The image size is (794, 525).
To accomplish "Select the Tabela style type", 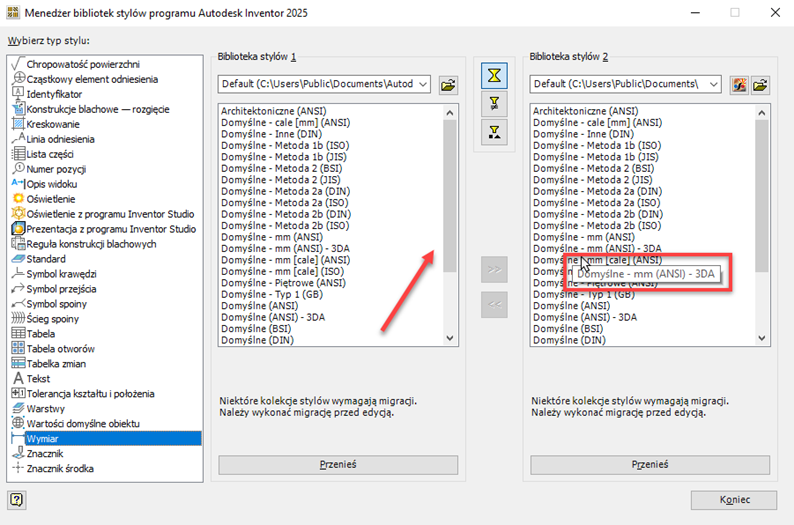I will (41, 334).
